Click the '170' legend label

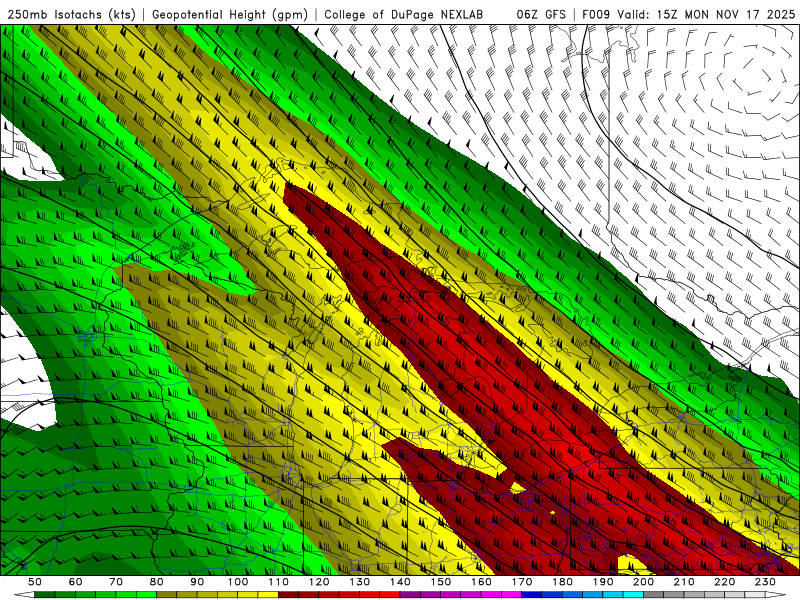522,582
